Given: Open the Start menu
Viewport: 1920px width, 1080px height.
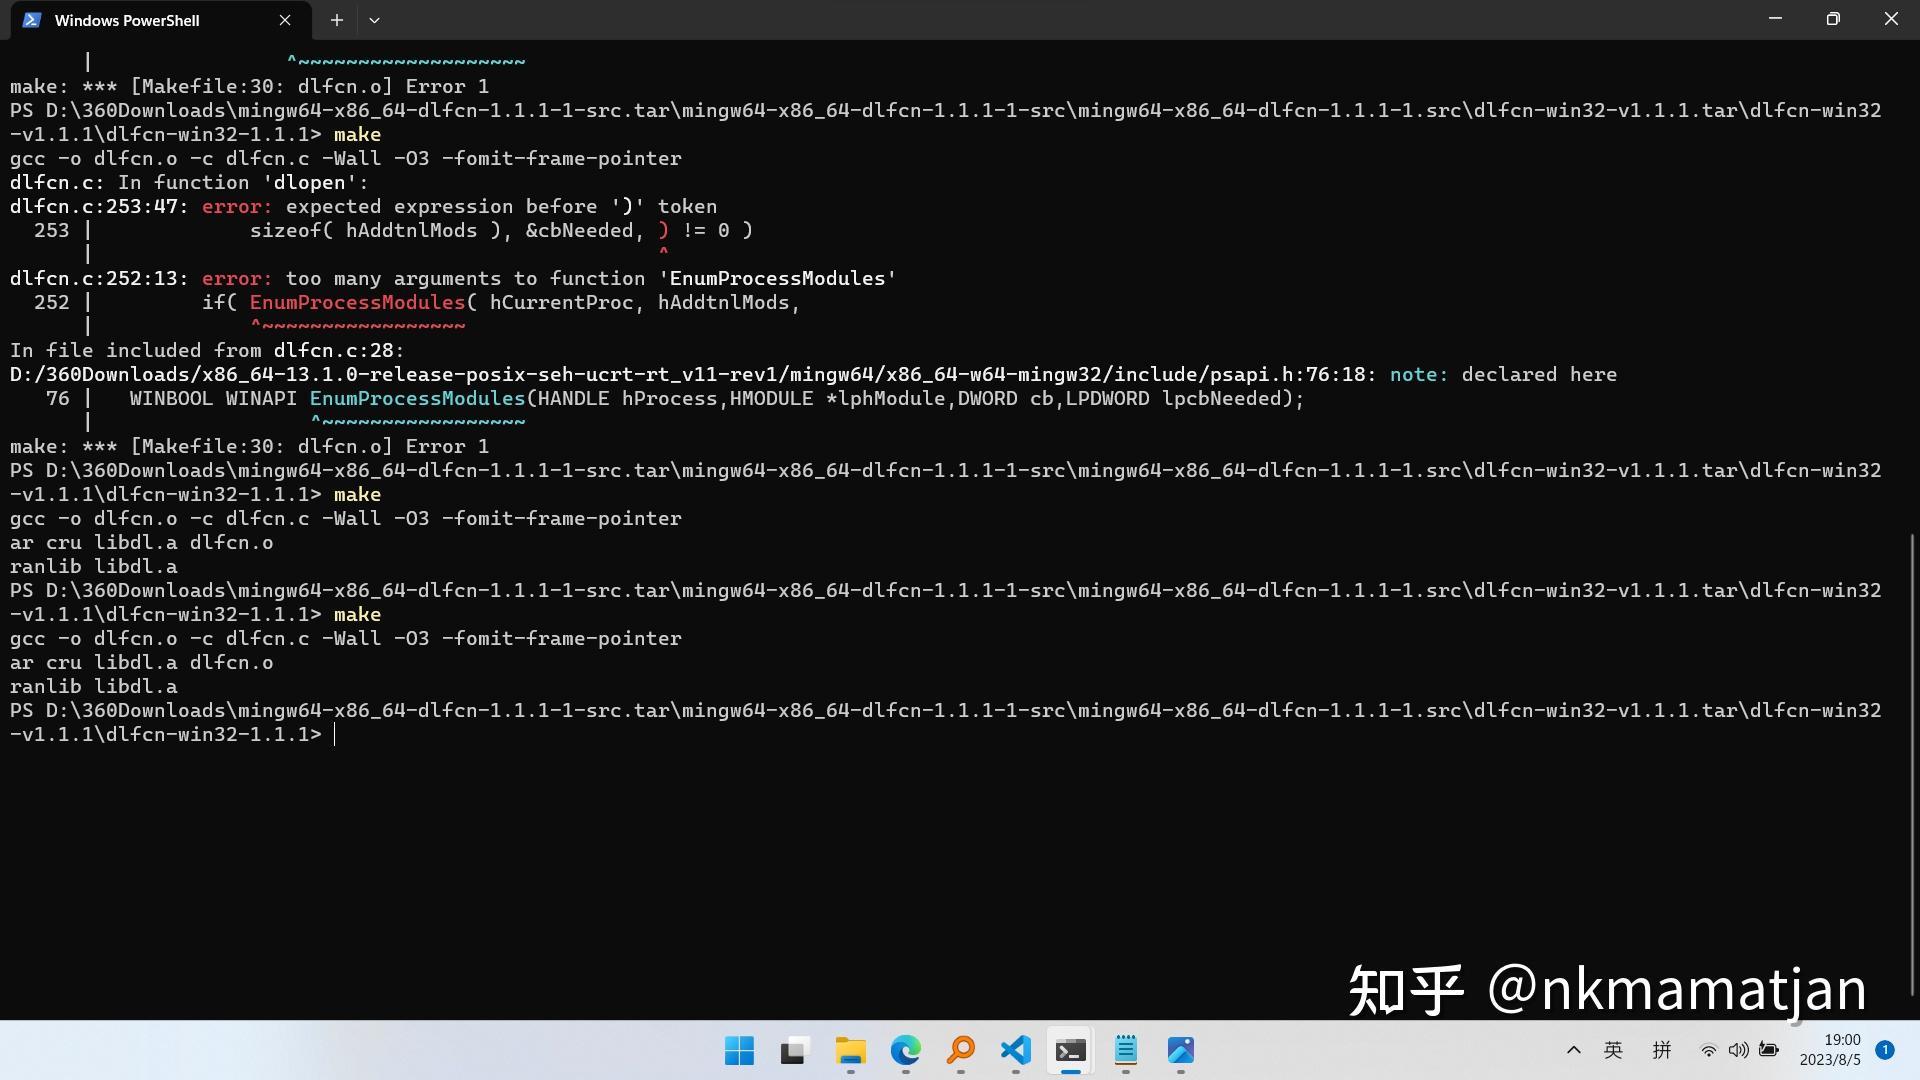Looking at the screenshot, I should coord(738,1052).
